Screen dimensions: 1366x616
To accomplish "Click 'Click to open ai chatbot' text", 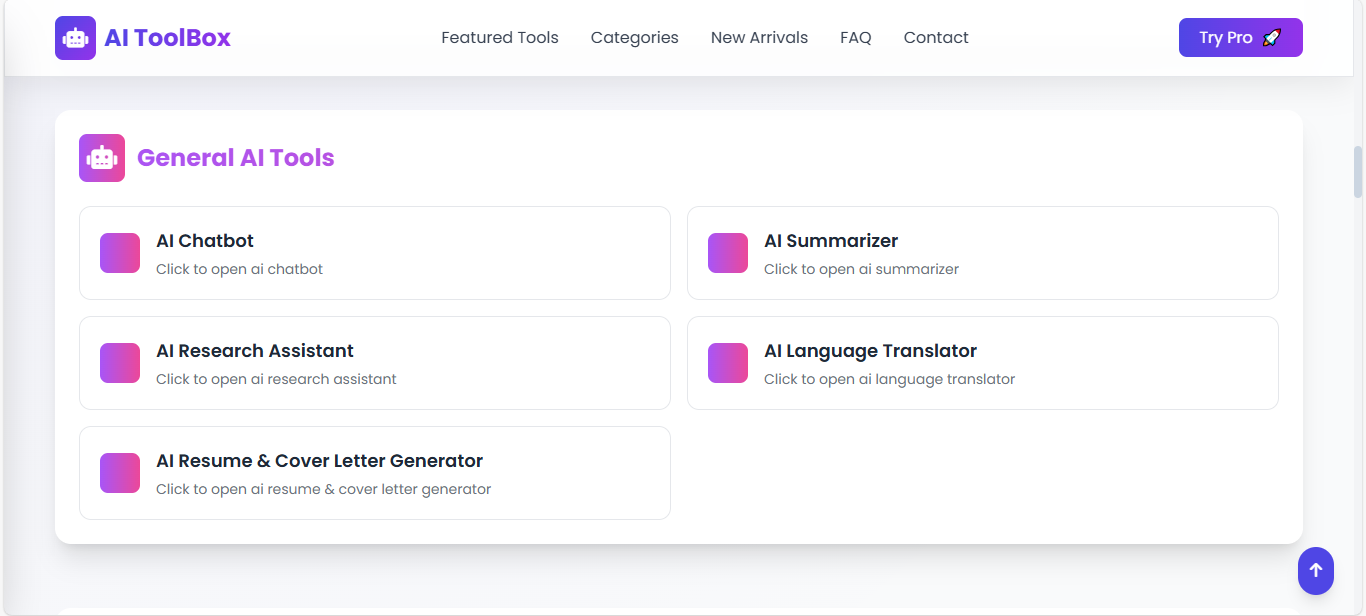I will click(240, 269).
